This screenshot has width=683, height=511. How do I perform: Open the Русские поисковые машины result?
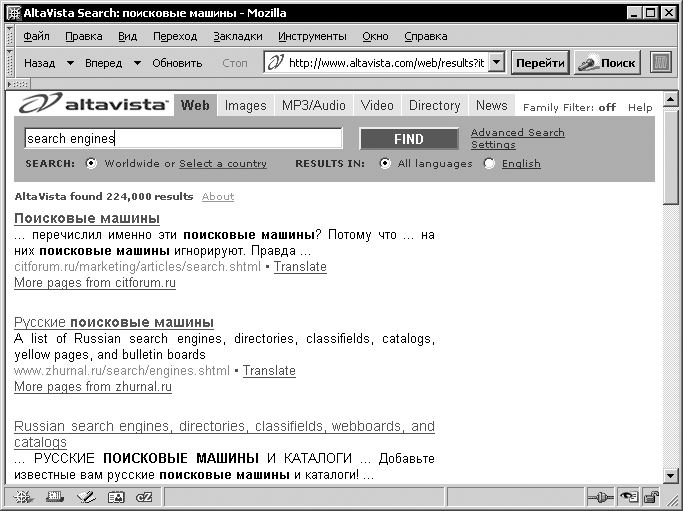[x=114, y=322]
